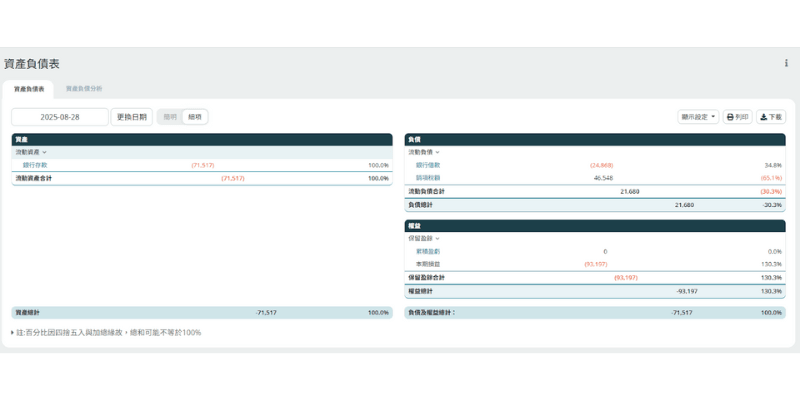Open the 銷項稅額 account link
Screen dimensions: 800x400
click(x=428, y=177)
